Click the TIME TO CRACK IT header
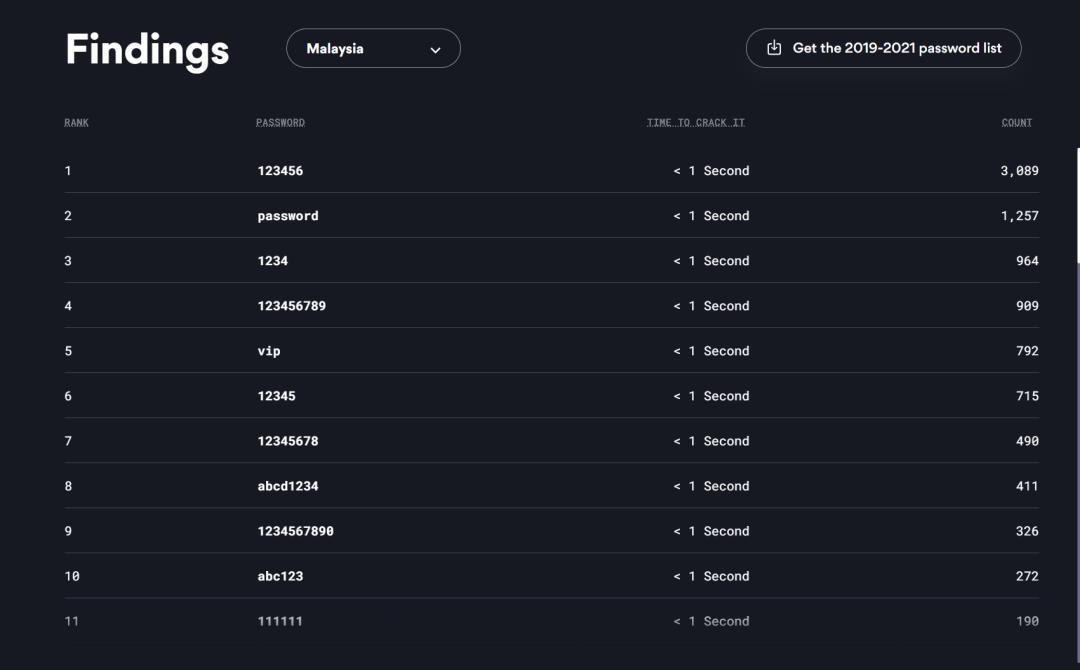The width and height of the screenshot is (1080, 670). click(x=696, y=123)
